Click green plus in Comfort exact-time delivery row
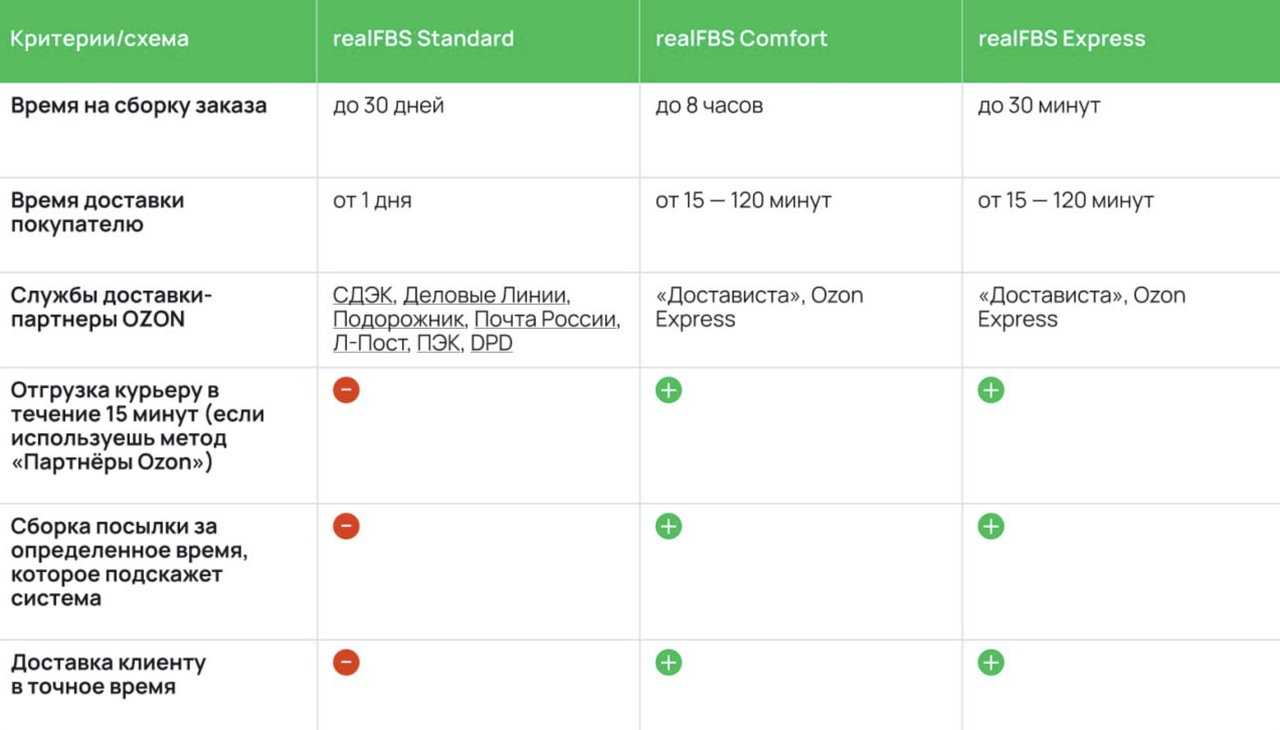The width and height of the screenshot is (1280, 730). point(668,662)
